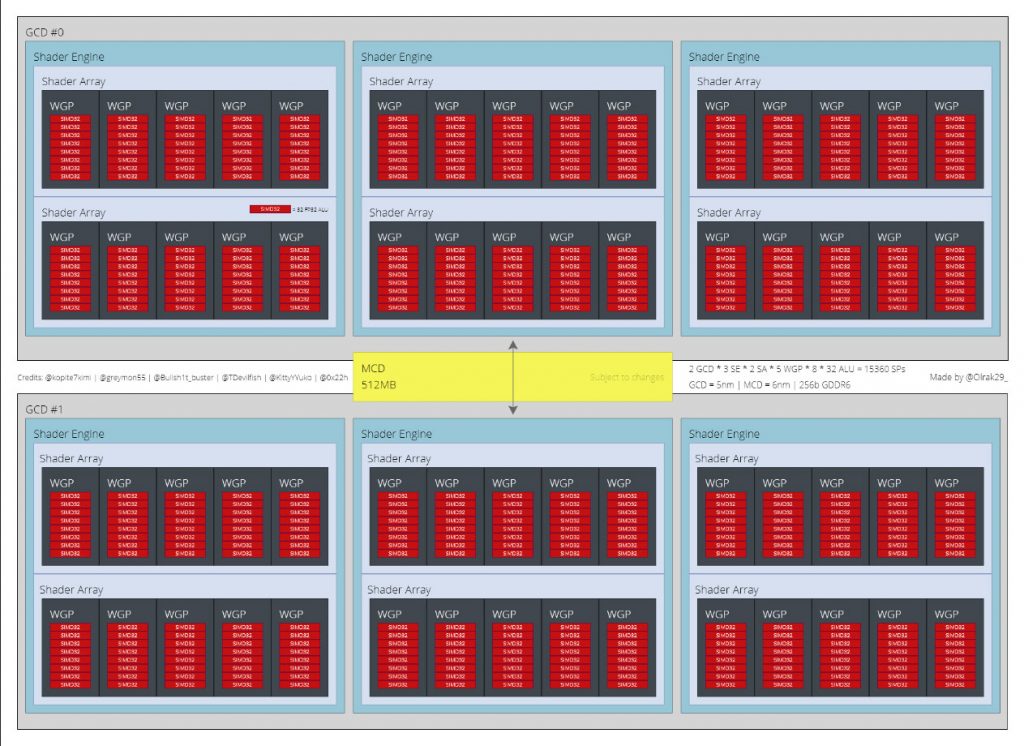Select the "MCD" label in the yellow block
Screen dimensions: 1024x746
pyautogui.click(x=373, y=368)
